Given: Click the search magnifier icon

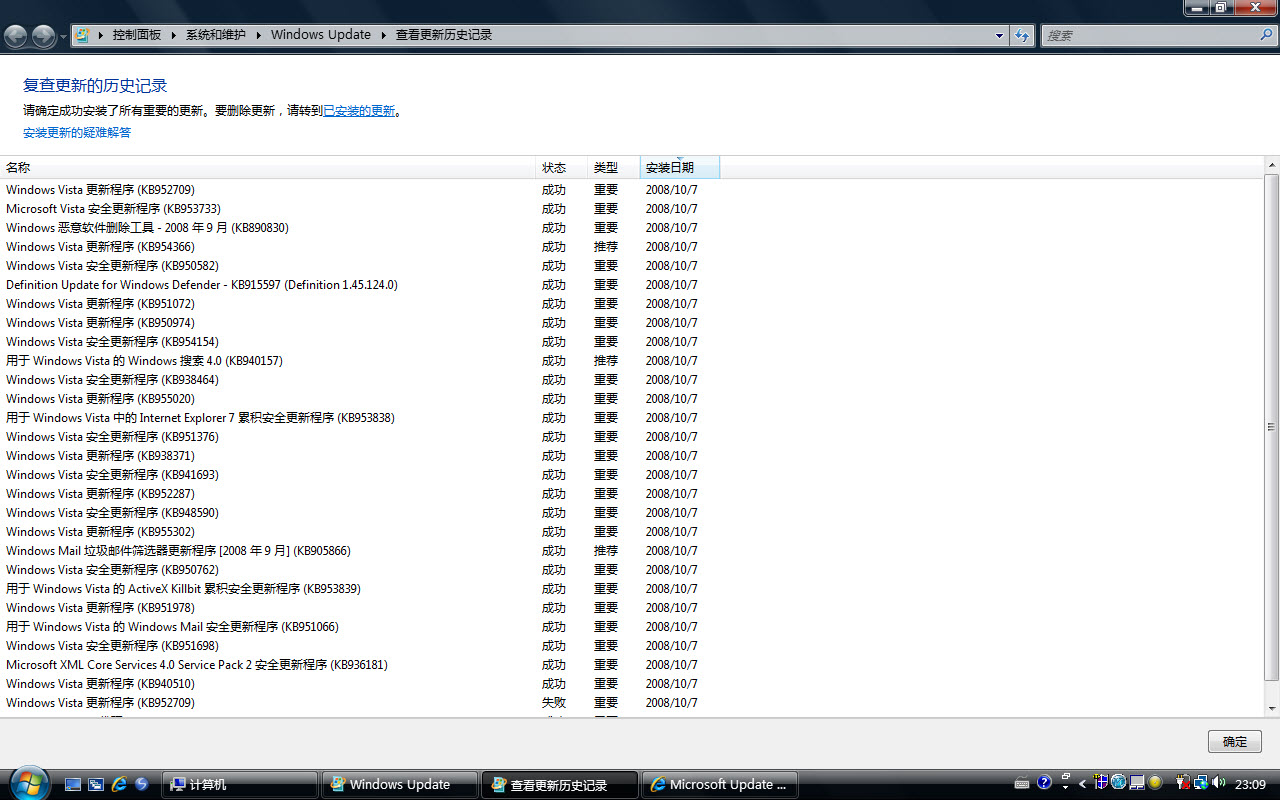Looking at the screenshot, I should [x=1266, y=35].
